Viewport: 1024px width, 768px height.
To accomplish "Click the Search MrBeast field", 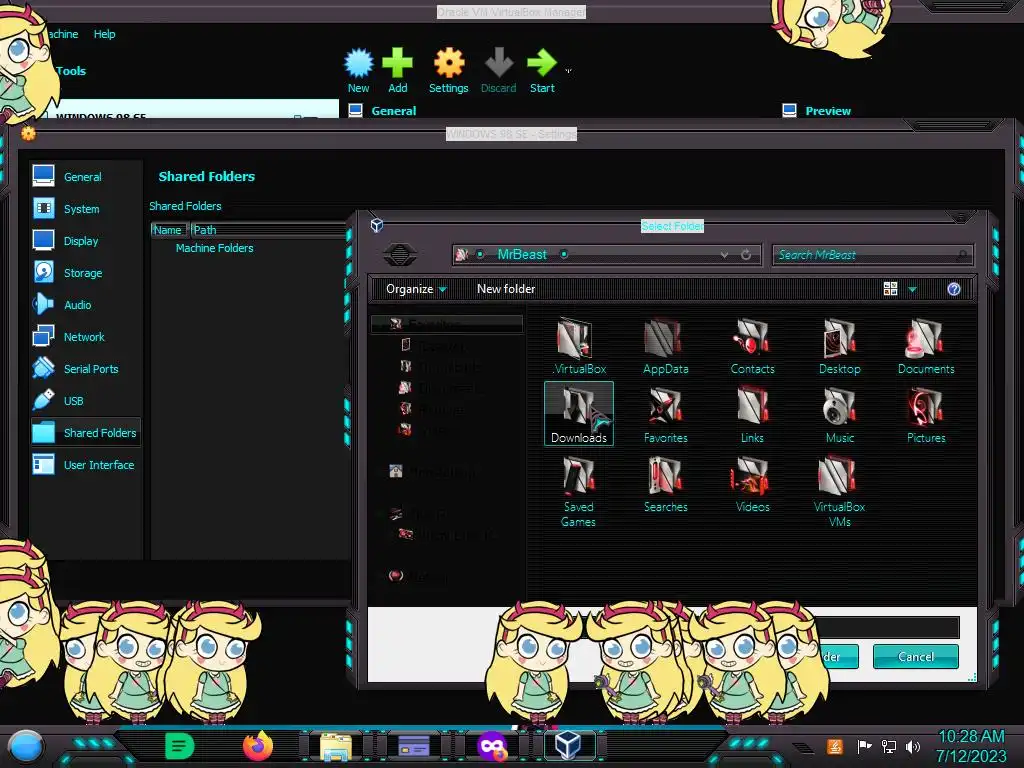I will click(872, 255).
